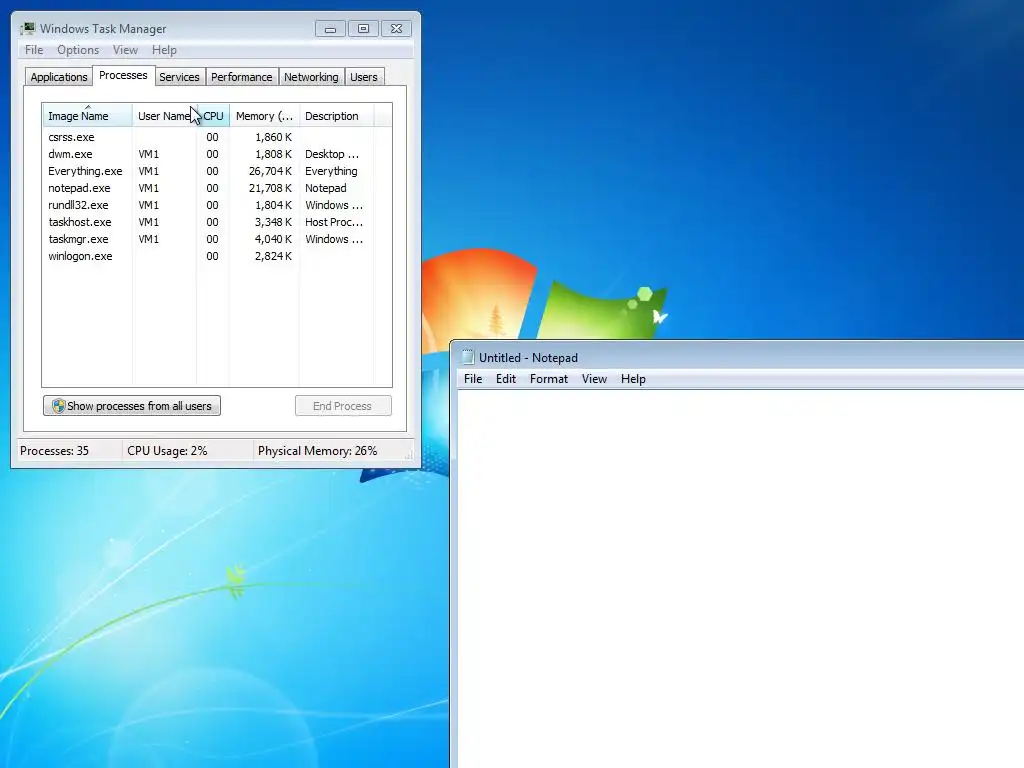
Task: Select the taskhost.exe process
Action: coord(209,222)
